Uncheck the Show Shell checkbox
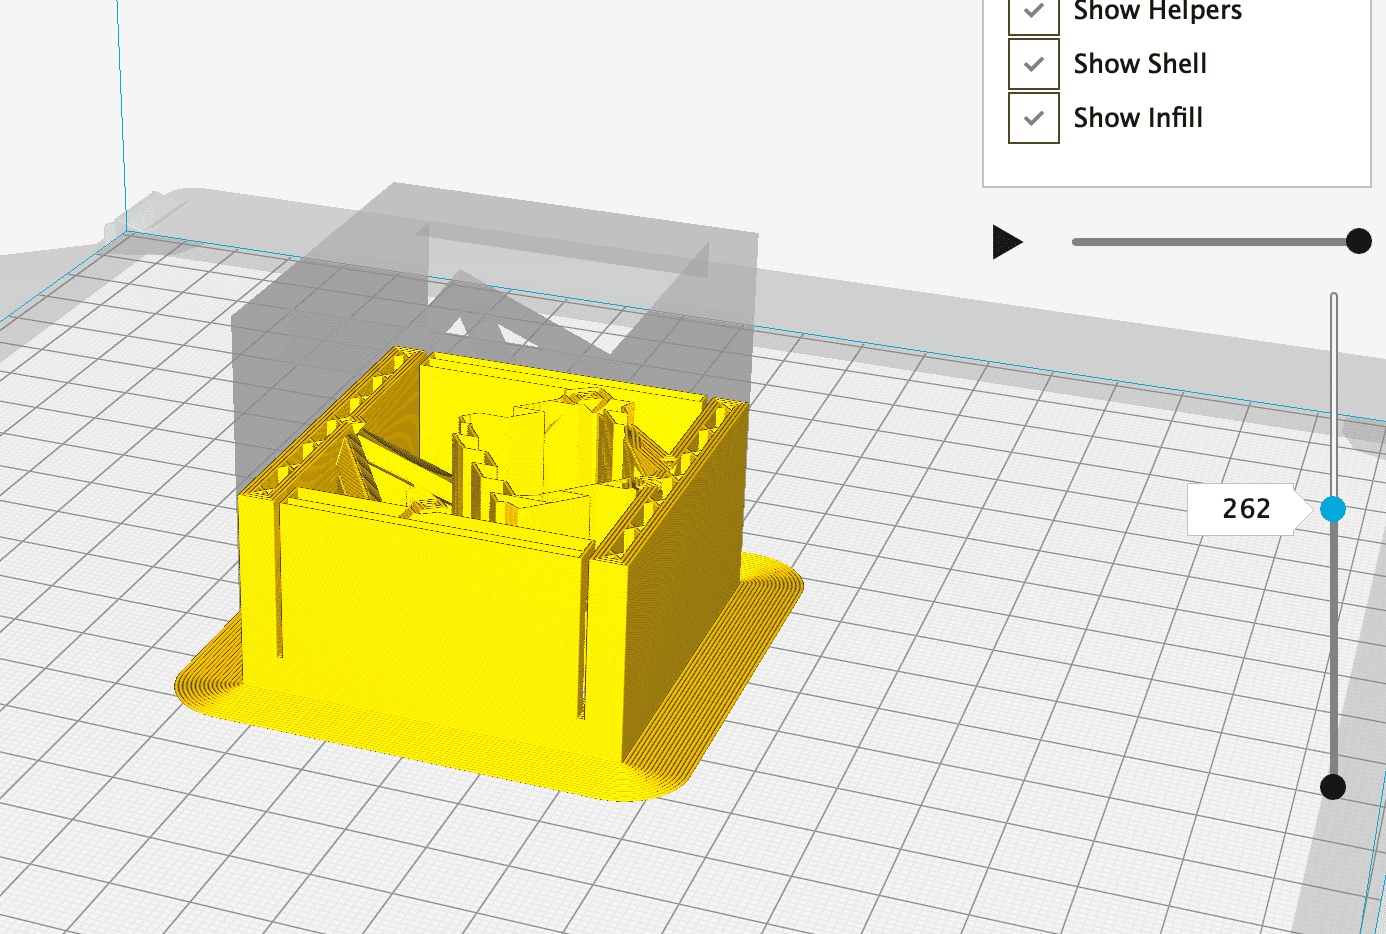 [1034, 64]
